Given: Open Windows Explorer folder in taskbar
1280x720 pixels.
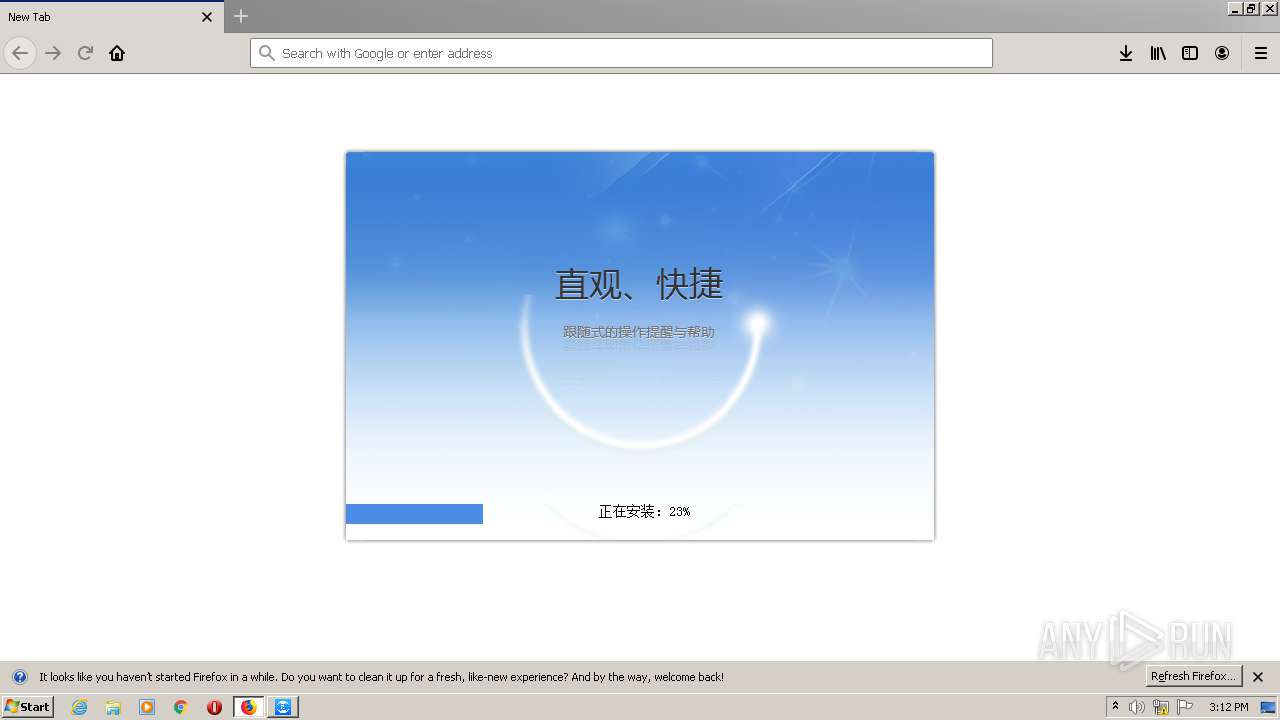Looking at the screenshot, I should click(x=113, y=707).
